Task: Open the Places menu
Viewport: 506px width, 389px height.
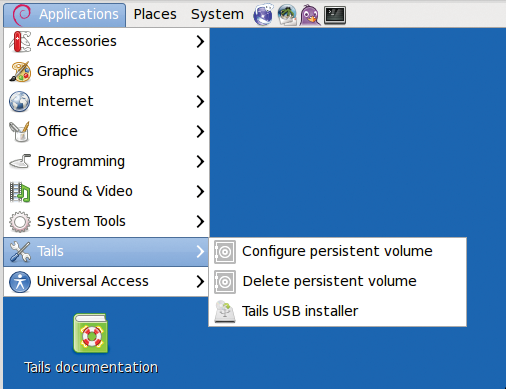Action: pyautogui.click(x=155, y=14)
